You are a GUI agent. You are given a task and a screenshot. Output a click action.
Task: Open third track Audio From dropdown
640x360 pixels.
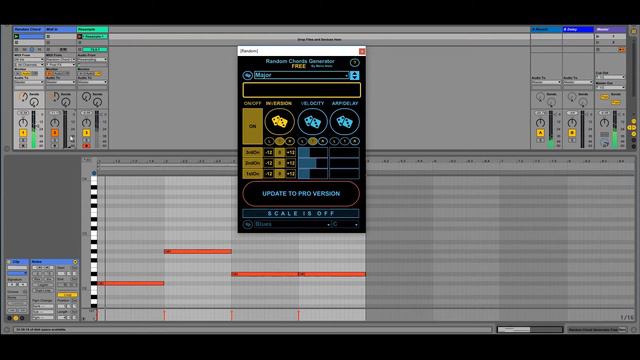tap(92, 60)
